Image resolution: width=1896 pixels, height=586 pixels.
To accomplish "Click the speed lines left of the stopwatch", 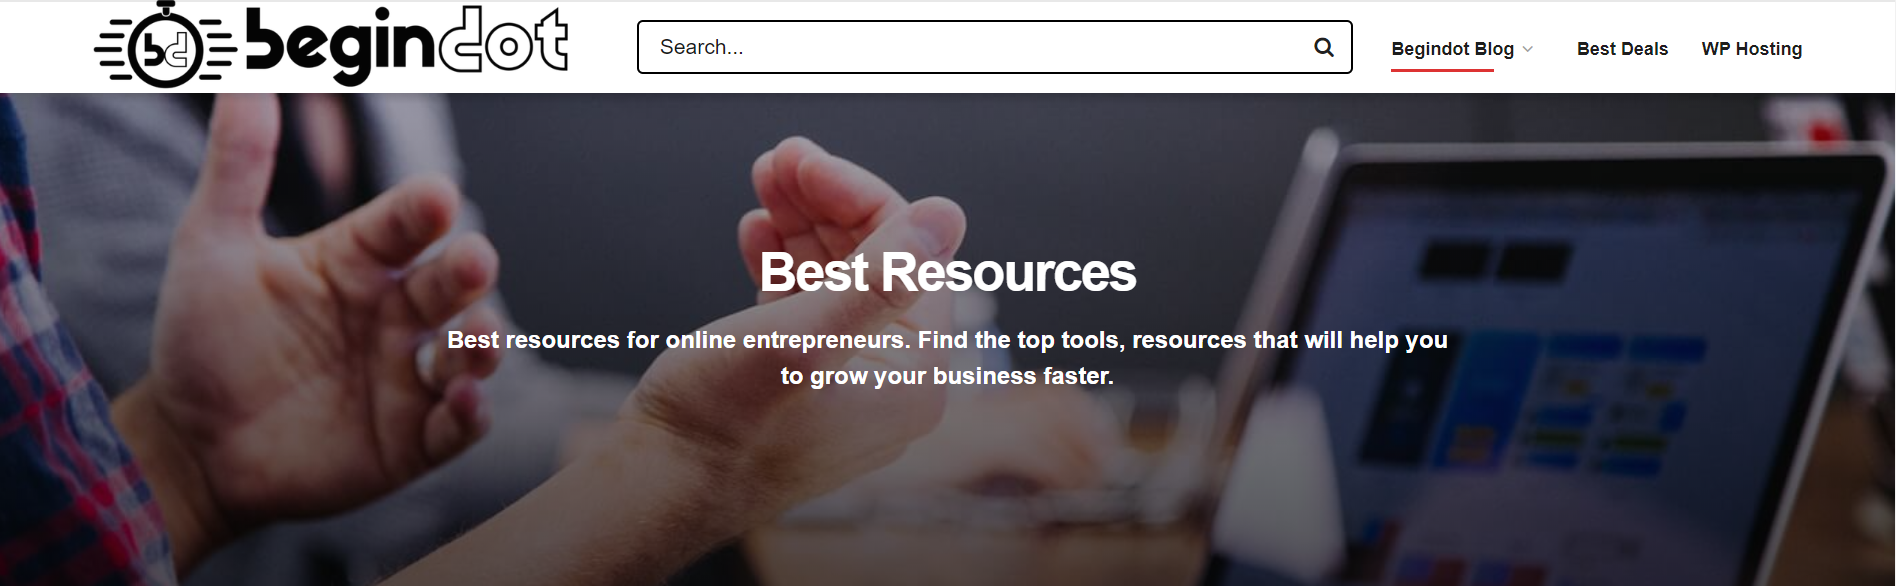I will pos(113,48).
